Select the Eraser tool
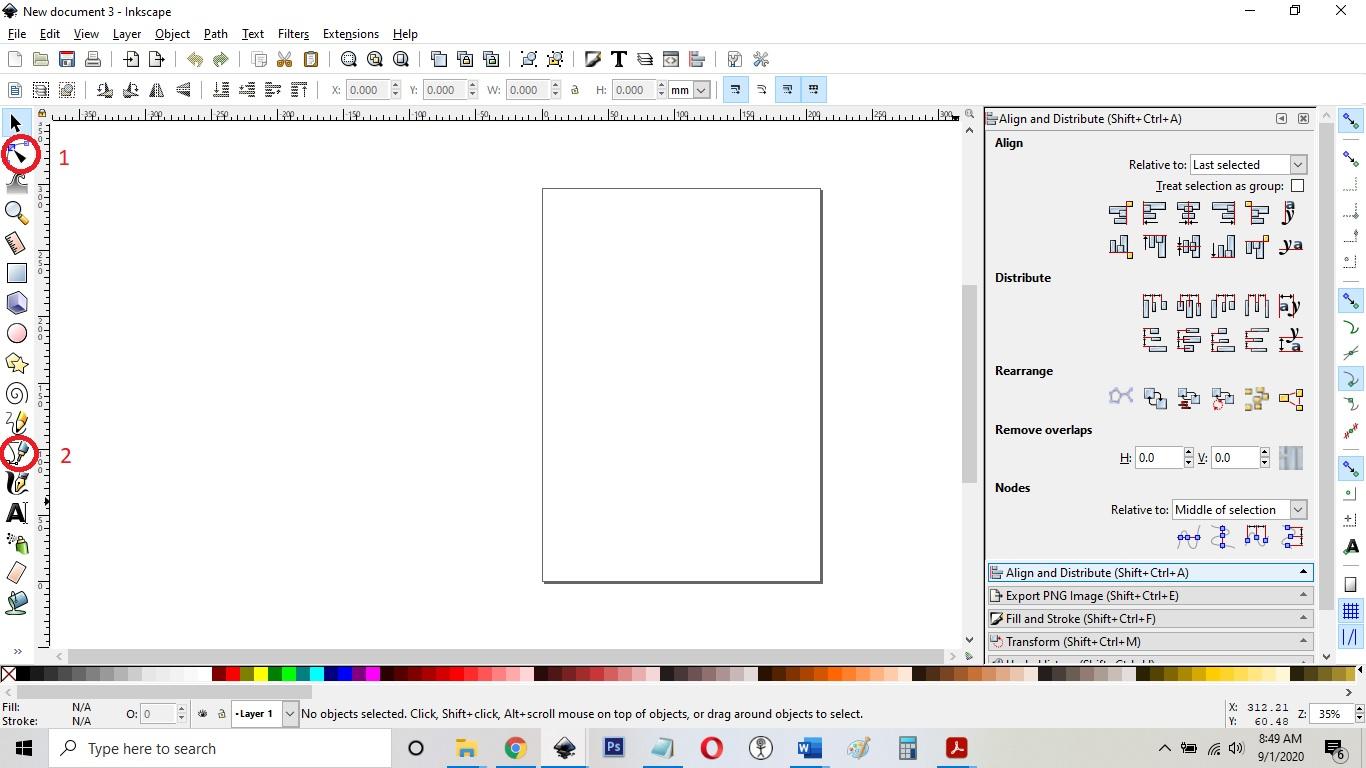Image resolution: width=1366 pixels, height=768 pixels. (x=16, y=573)
